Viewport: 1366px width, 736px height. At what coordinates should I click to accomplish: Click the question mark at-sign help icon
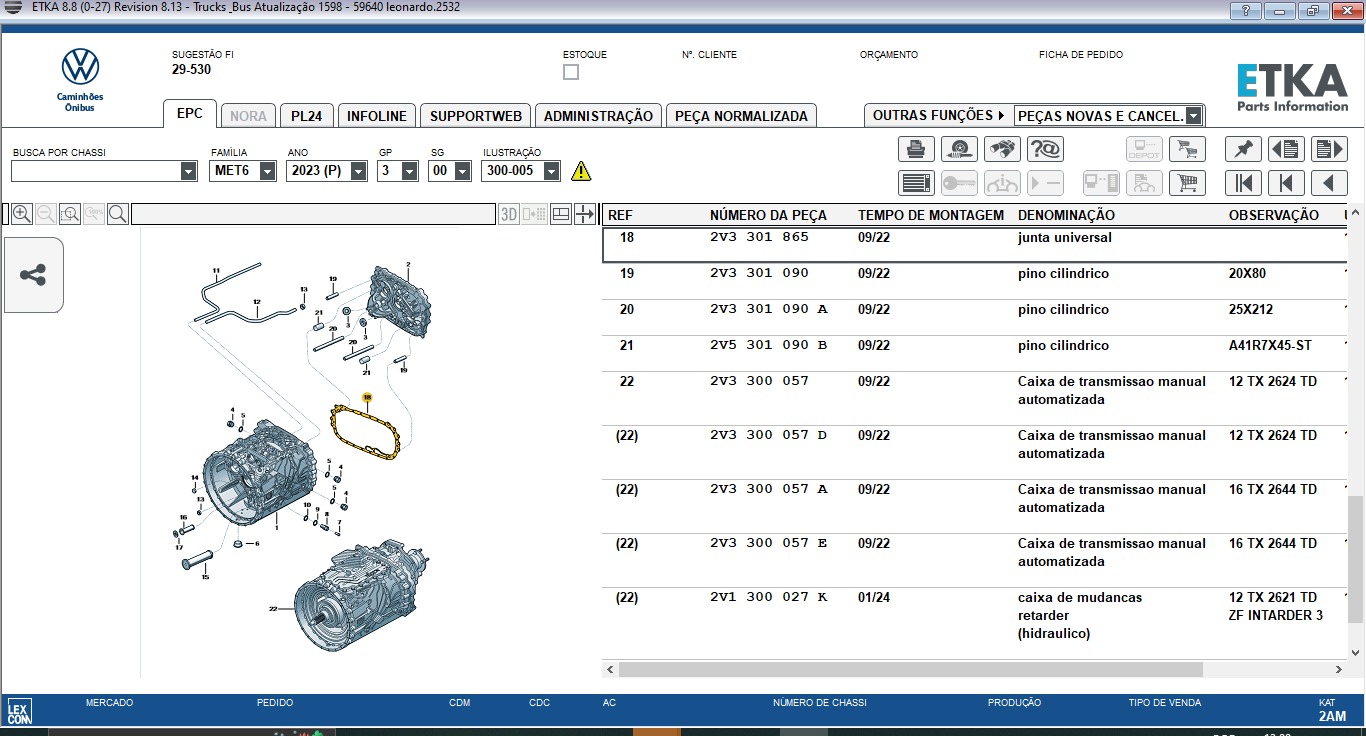(x=1045, y=149)
